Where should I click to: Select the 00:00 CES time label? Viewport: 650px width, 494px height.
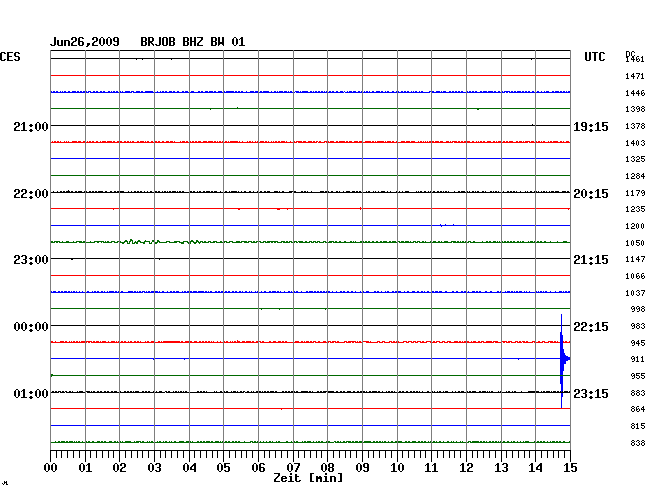click(x=31, y=327)
